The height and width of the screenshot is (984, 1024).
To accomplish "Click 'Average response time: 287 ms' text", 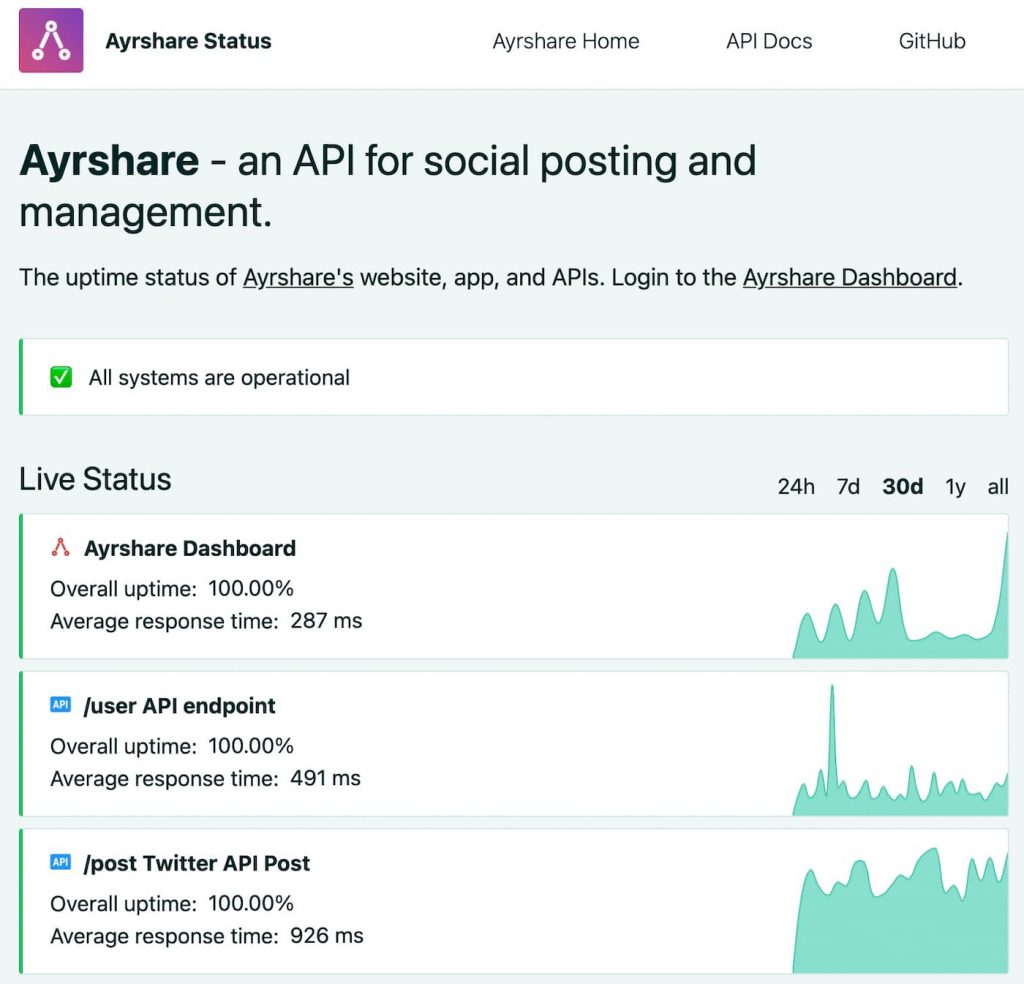I will tap(206, 620).
